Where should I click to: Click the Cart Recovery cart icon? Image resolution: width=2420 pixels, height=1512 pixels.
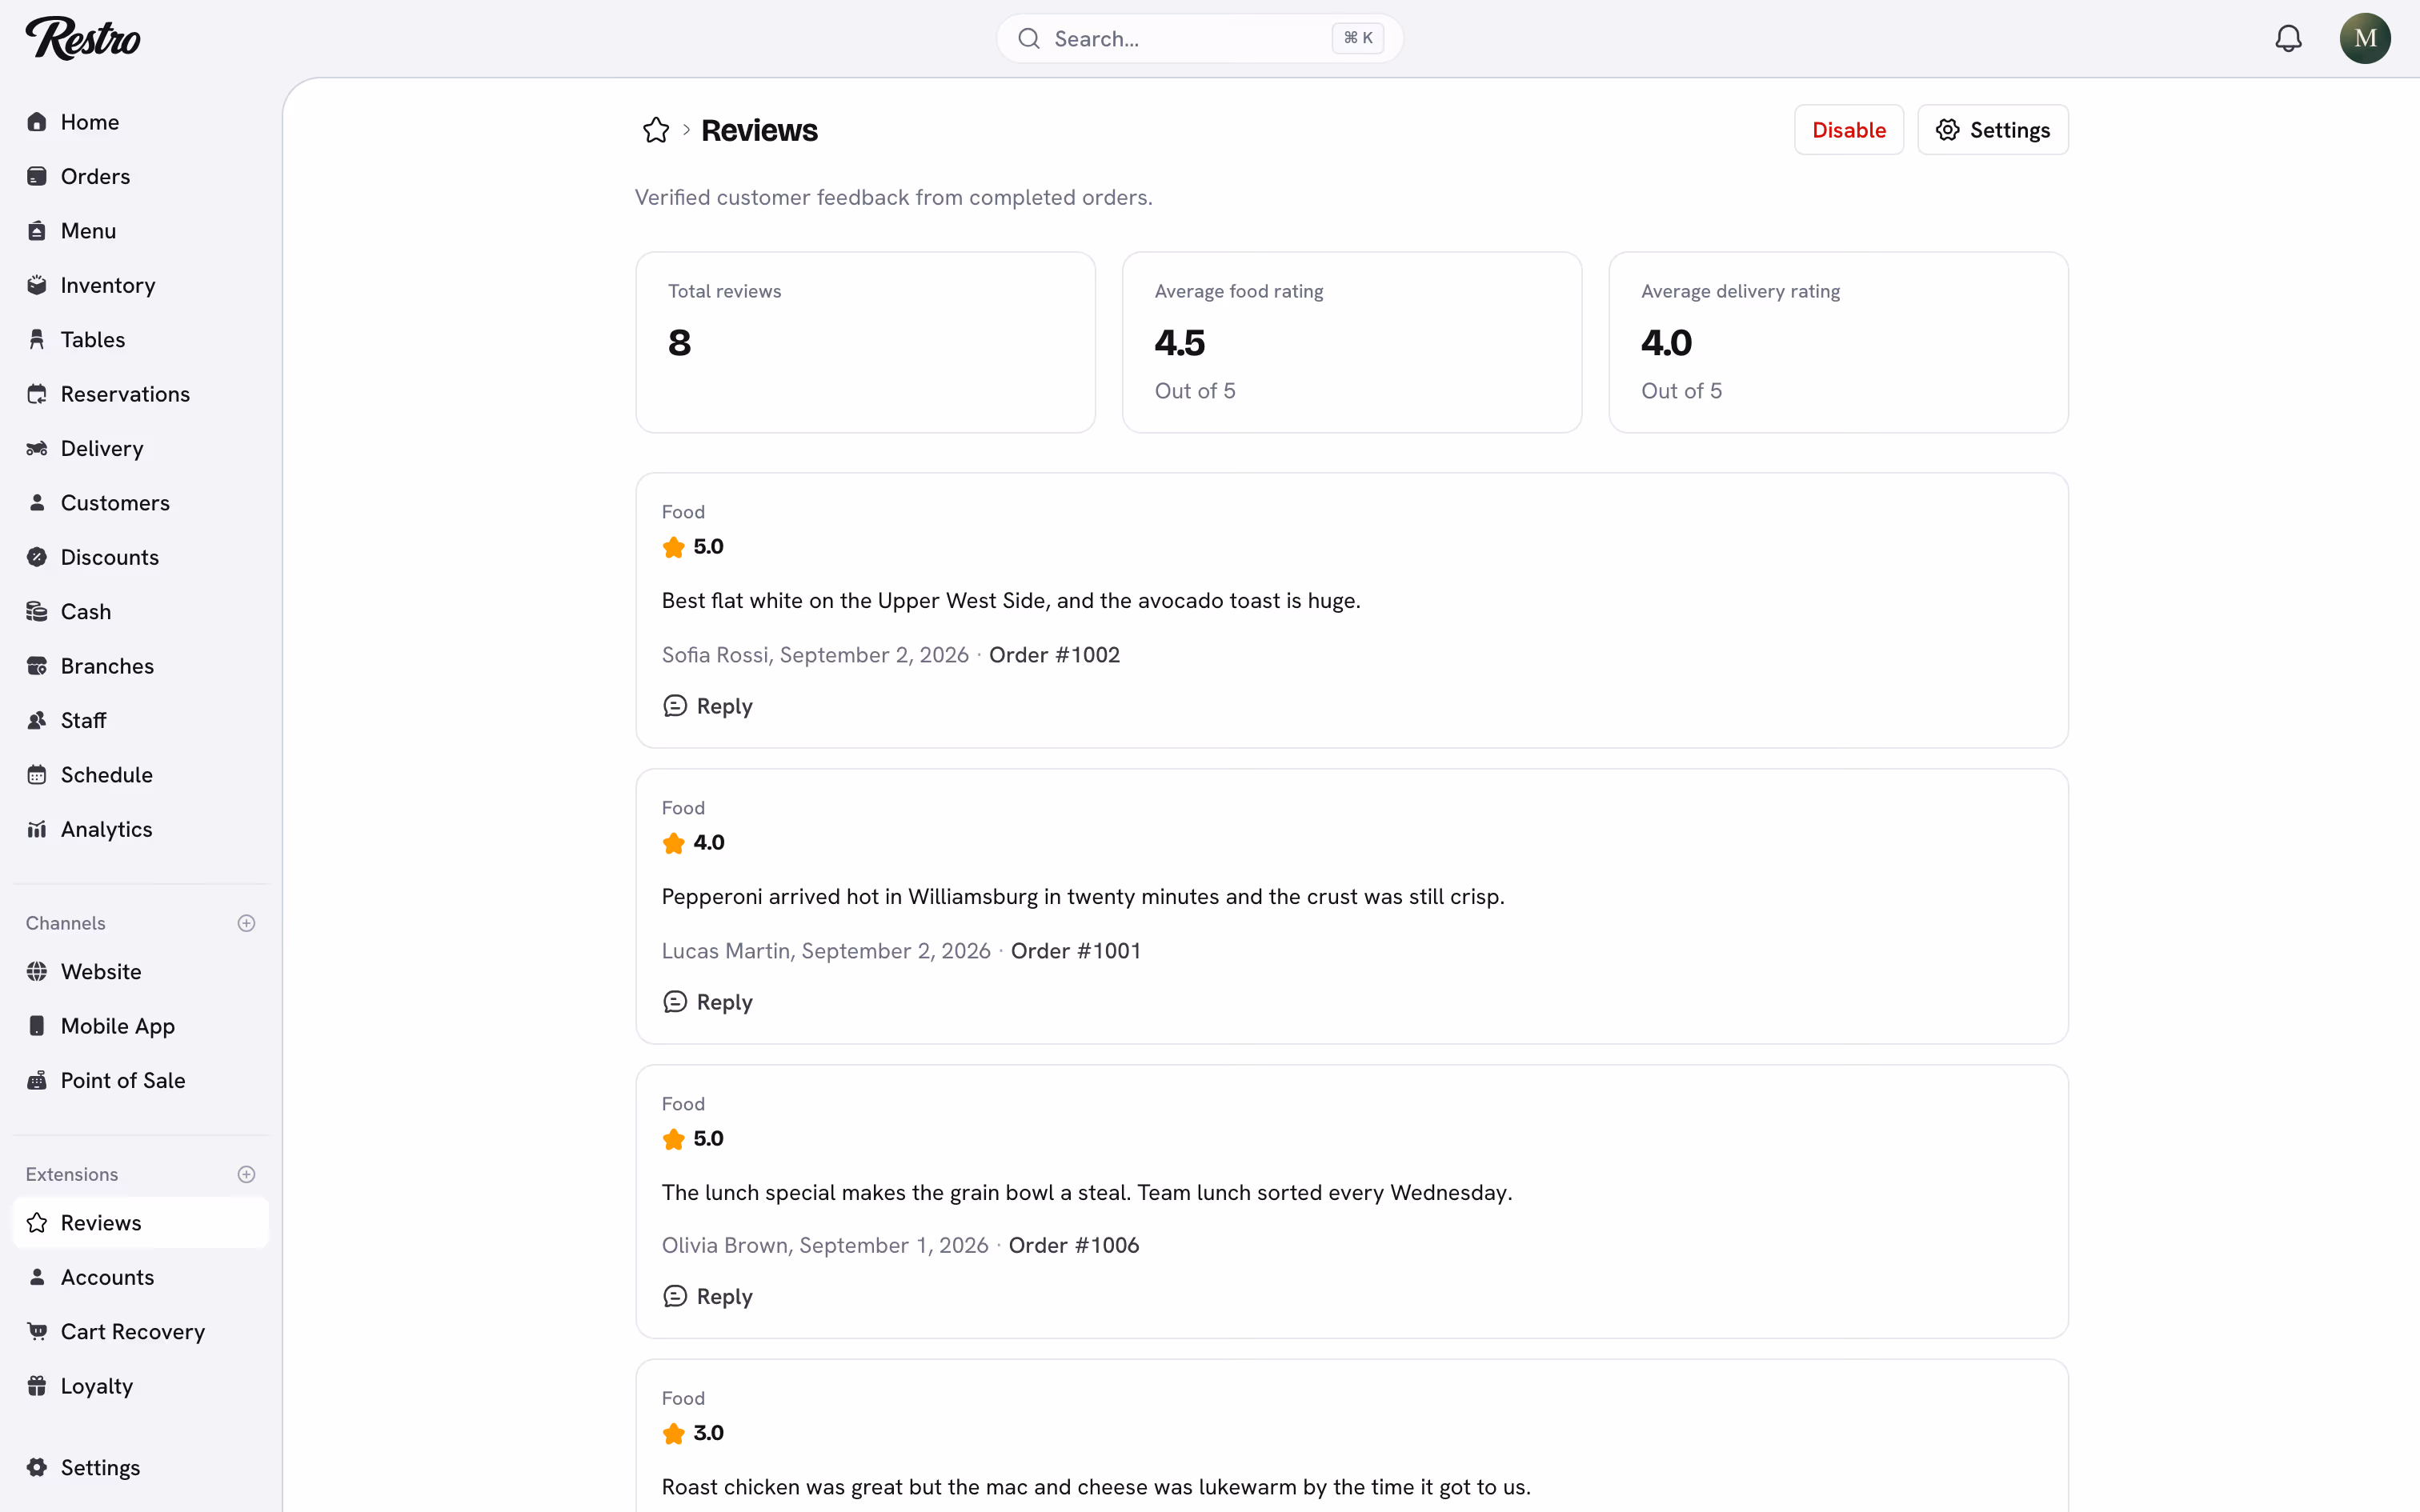tap(37, 1331)
